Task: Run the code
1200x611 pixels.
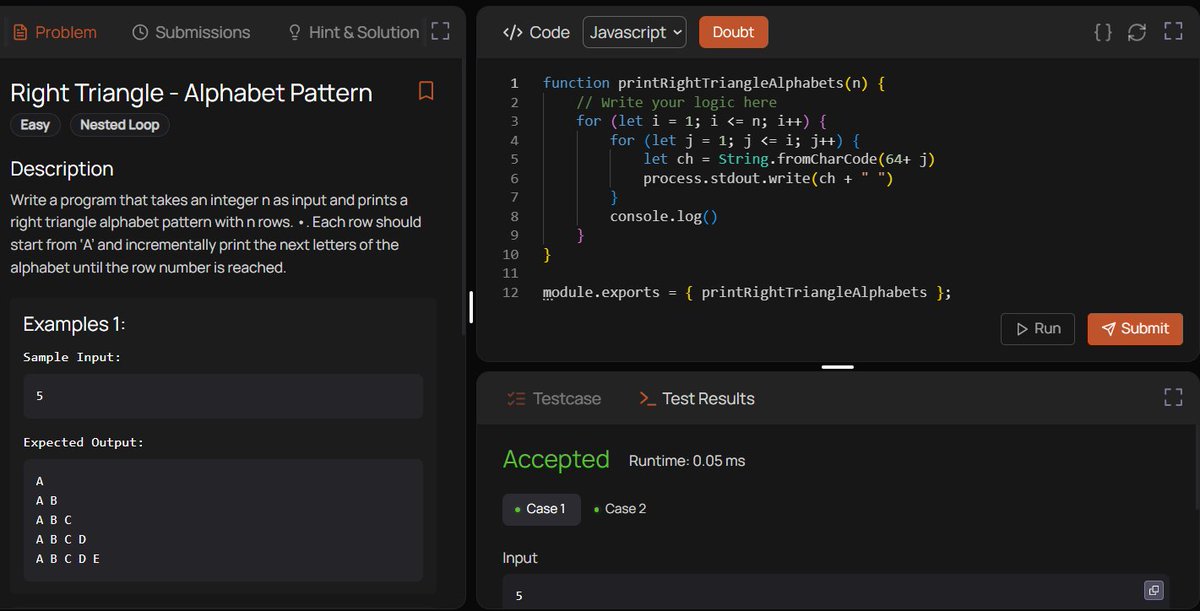Action: 1038,329
